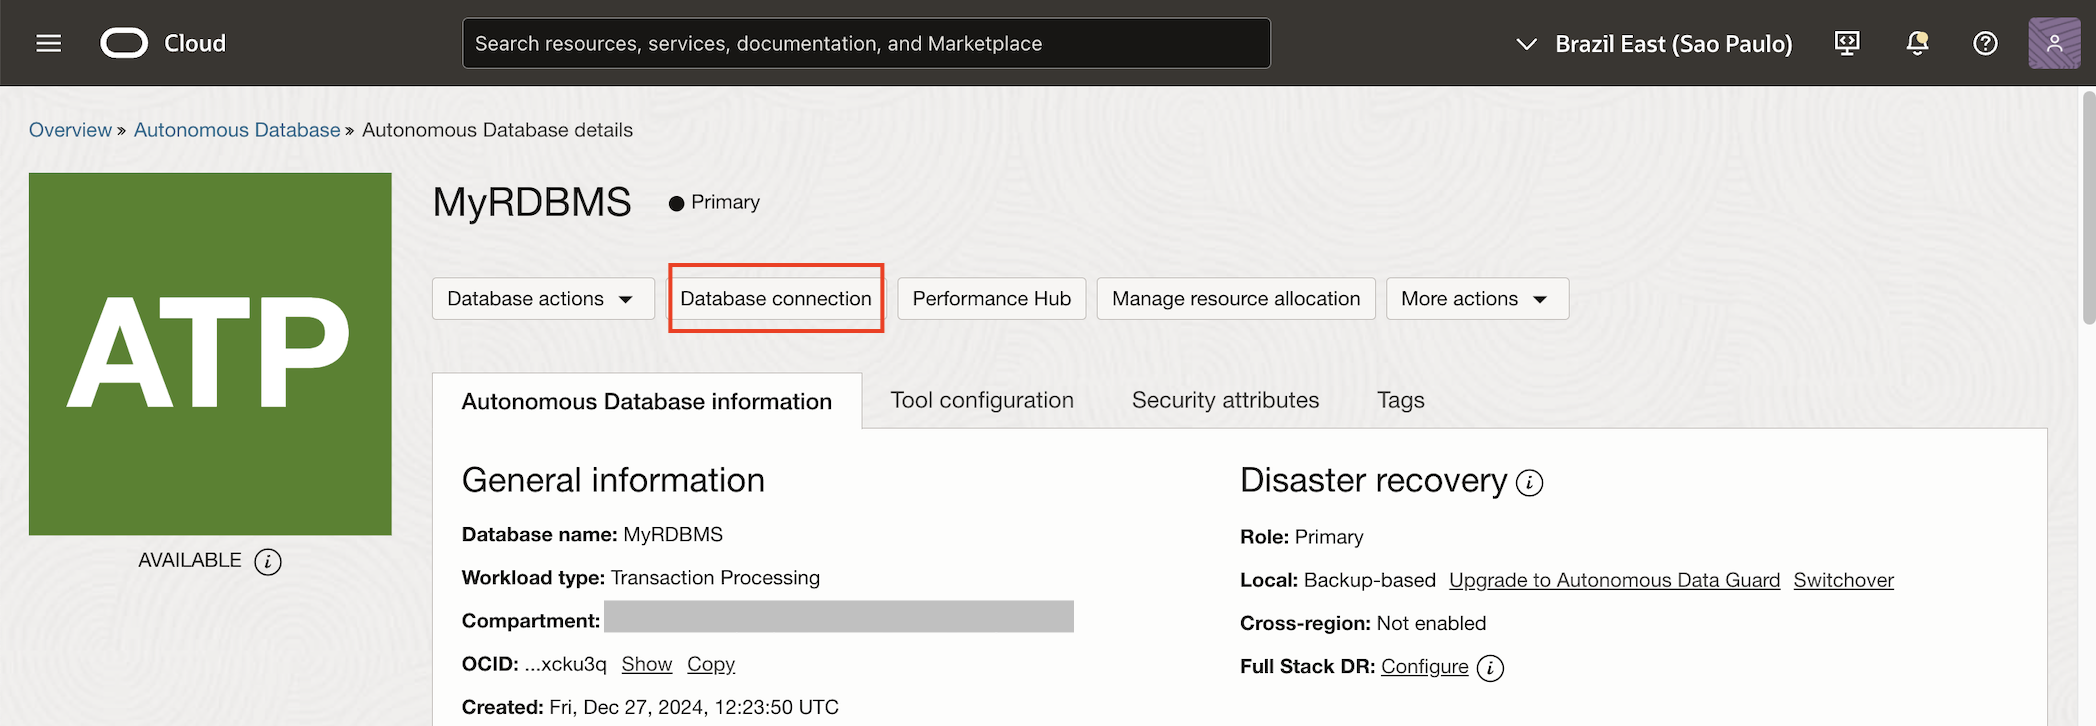This screenshot has height=726, width=2096.
Task: Expand the More actions dropdown
Action: click(x=1477, y=299)
